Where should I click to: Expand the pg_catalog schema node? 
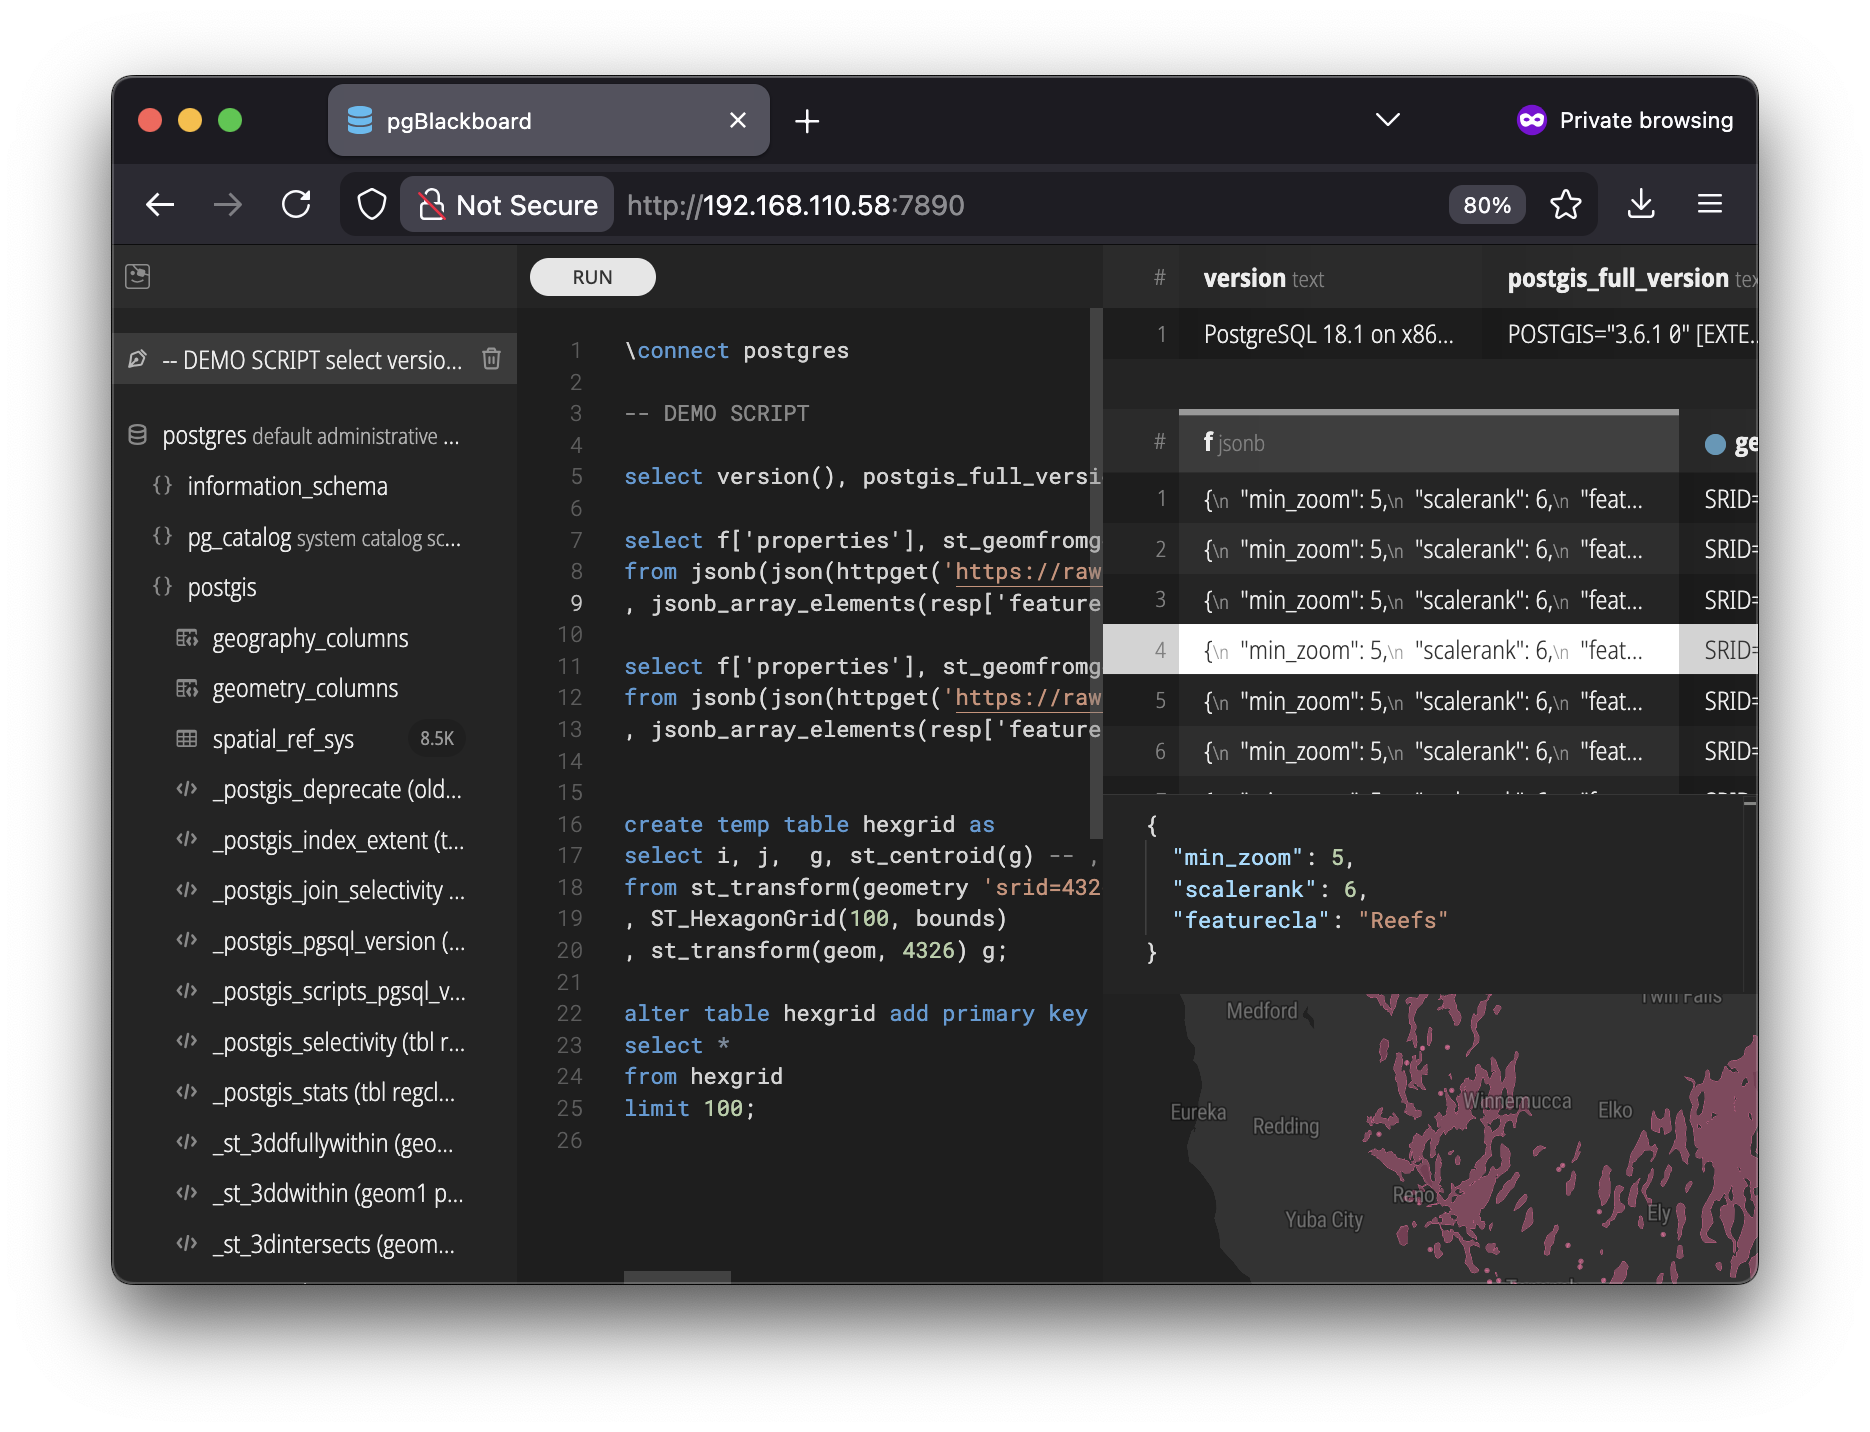pos(162,537)
